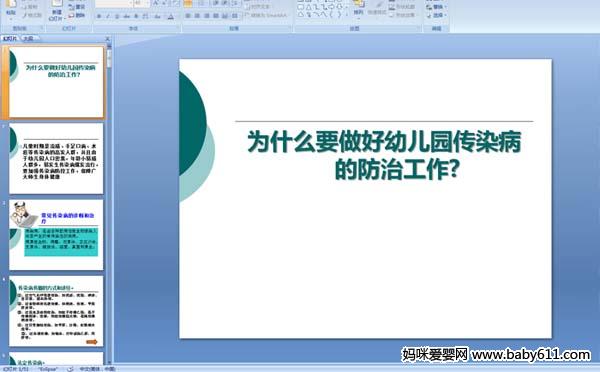The width and height of the screenshot is (600, 372).
Task: Close the slide thumbnail pane
Action: pos(108,38)
